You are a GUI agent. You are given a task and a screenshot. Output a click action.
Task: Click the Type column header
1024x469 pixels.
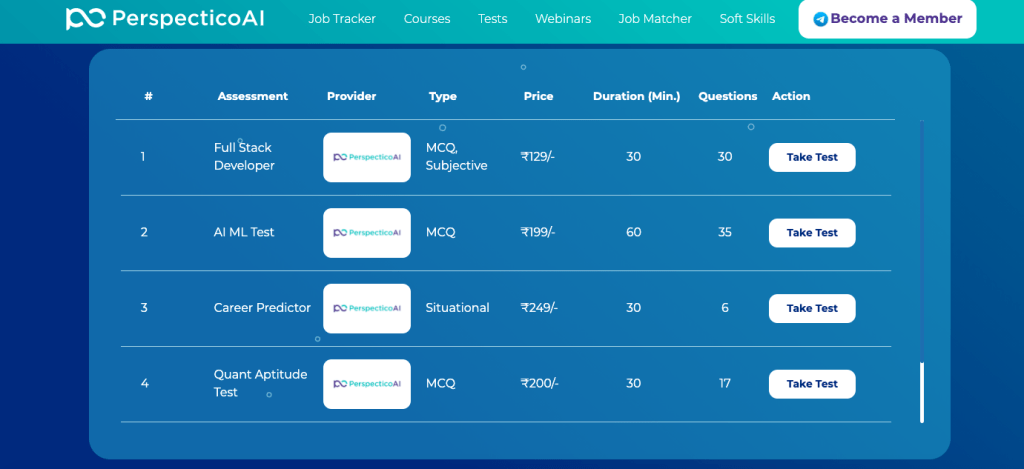(443, 96)
